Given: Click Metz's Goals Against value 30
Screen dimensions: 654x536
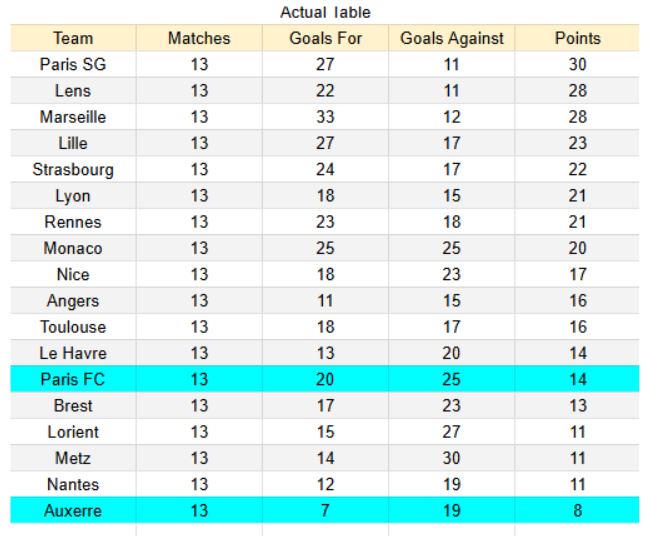Looking at the screenshot, I should tap(451, 457).
